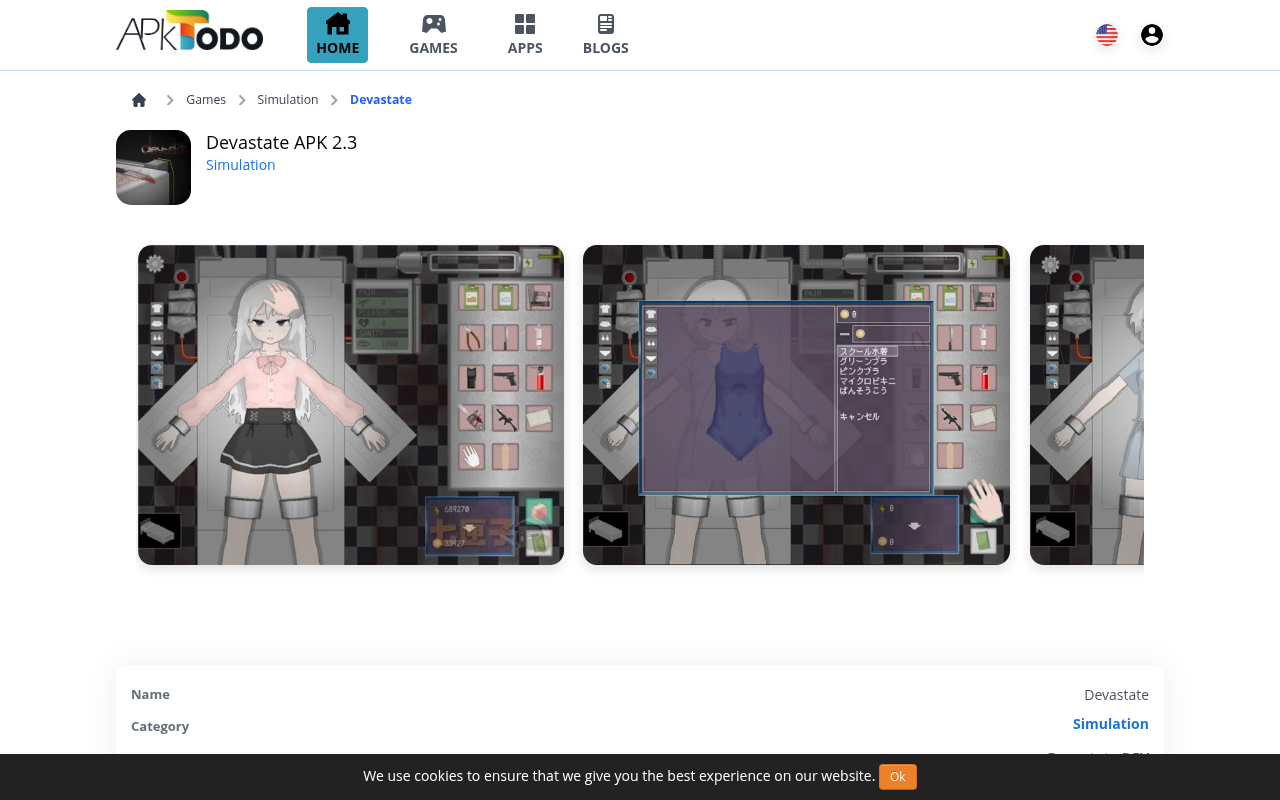The image size is (1280, 800).
Task: Go to Simulation in the breadcrumb
Action: point(288,100)
